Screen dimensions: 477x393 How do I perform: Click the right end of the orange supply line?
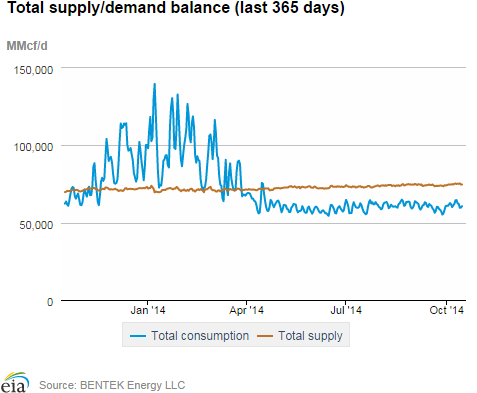pyautogui.click(x=462, y=184)
